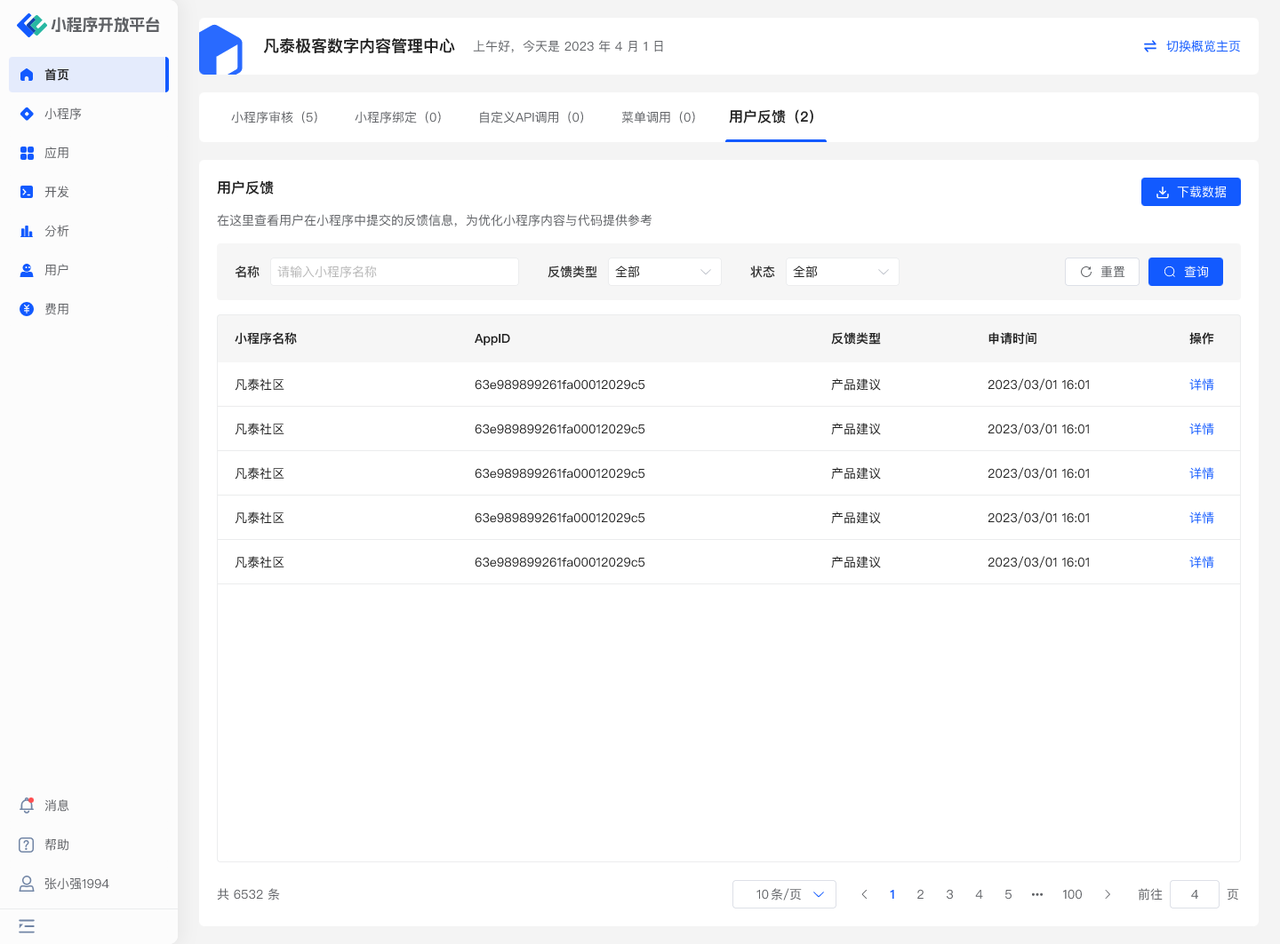Collapse the sidebar using bottom menu icon
Screen dimensions: 1280x944
pyautogui.click(x=27, y=926)
